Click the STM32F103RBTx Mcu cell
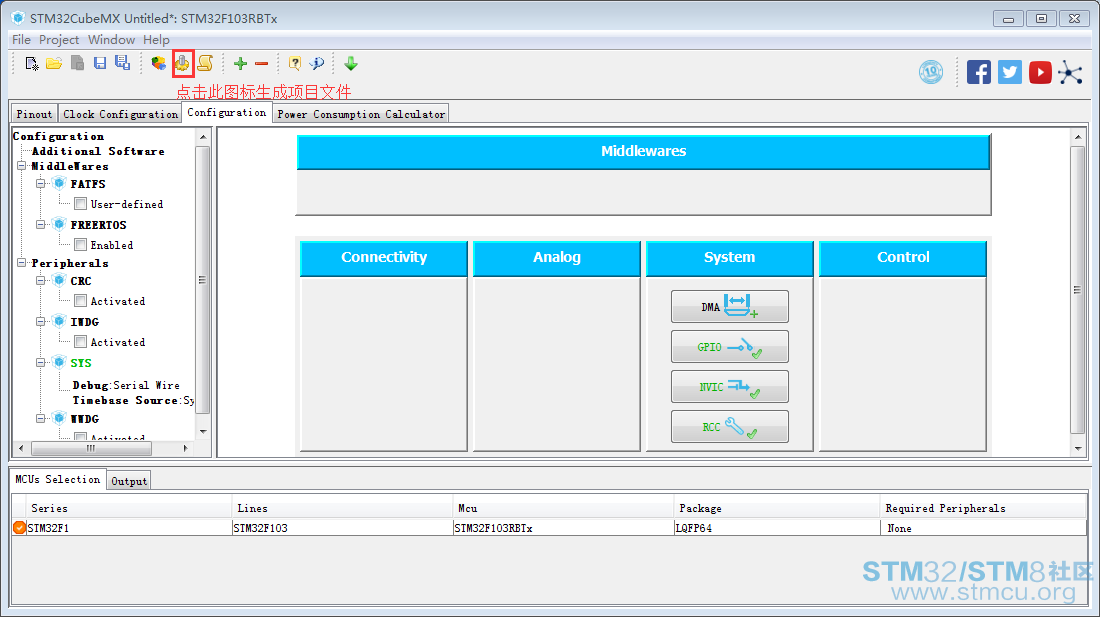The height and width of the screenshot is (617, 1100). [563, 528]
